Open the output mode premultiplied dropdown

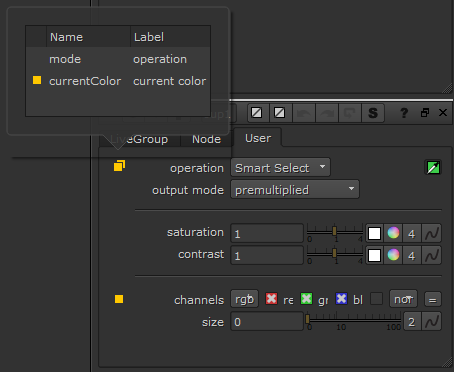click(295, 189)
